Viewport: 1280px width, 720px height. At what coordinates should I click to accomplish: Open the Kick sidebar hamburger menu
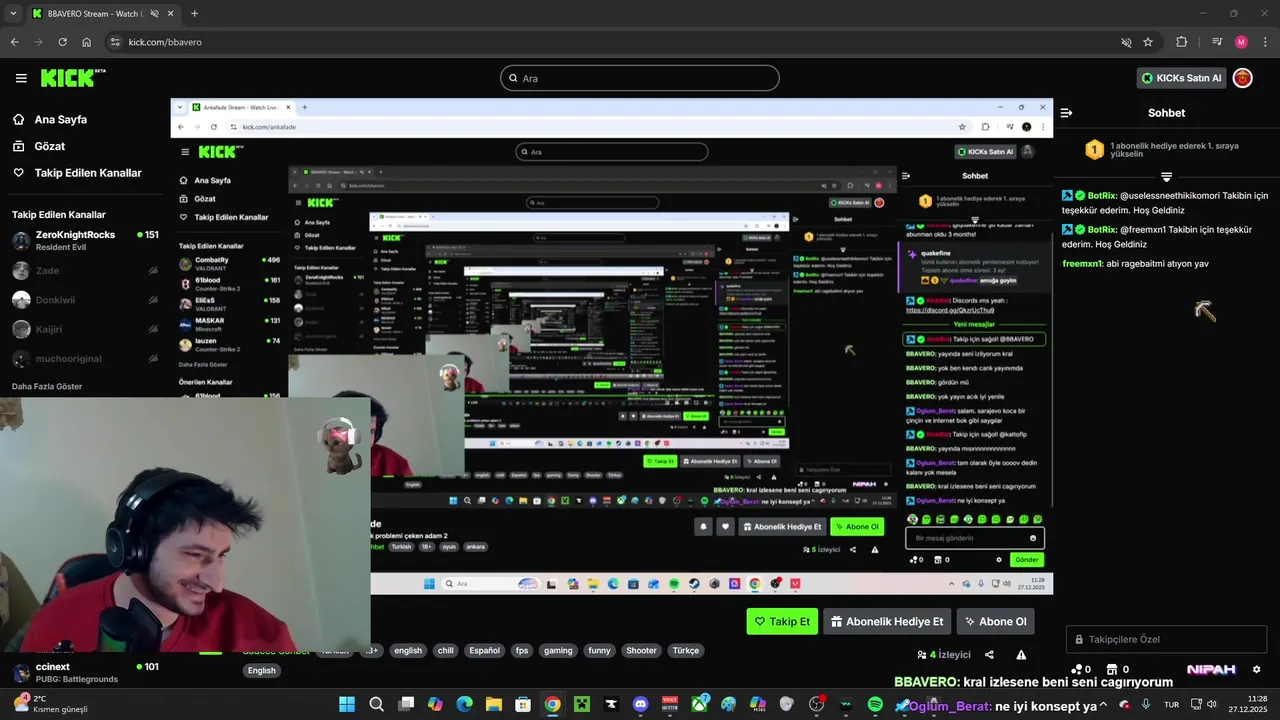click(21, 78)
